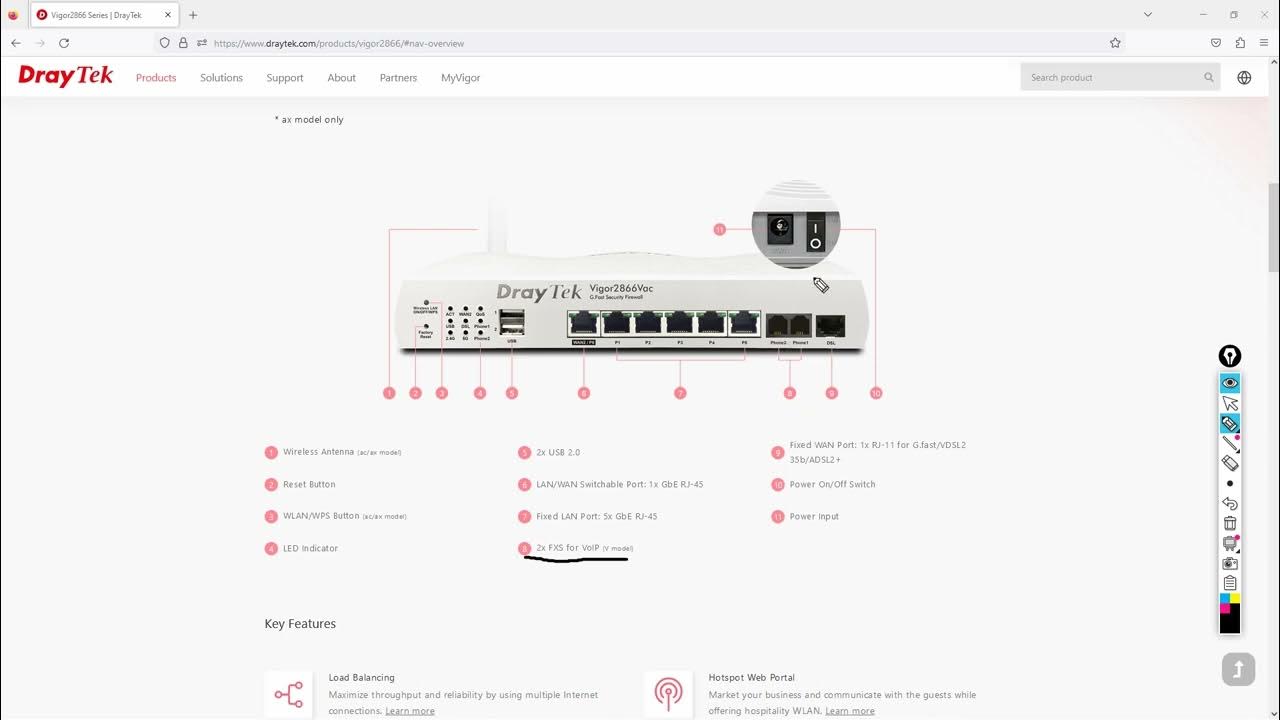Choose the black dot pen size

tap(1230, 483)
